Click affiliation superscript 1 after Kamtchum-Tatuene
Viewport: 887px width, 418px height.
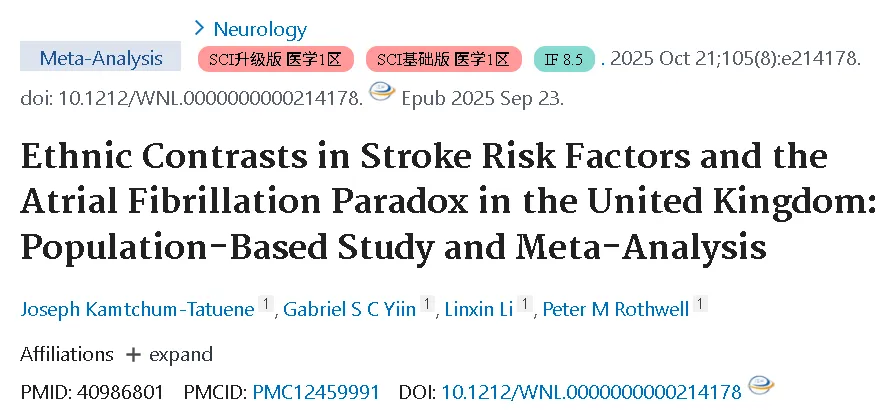(x=265, y=304)
